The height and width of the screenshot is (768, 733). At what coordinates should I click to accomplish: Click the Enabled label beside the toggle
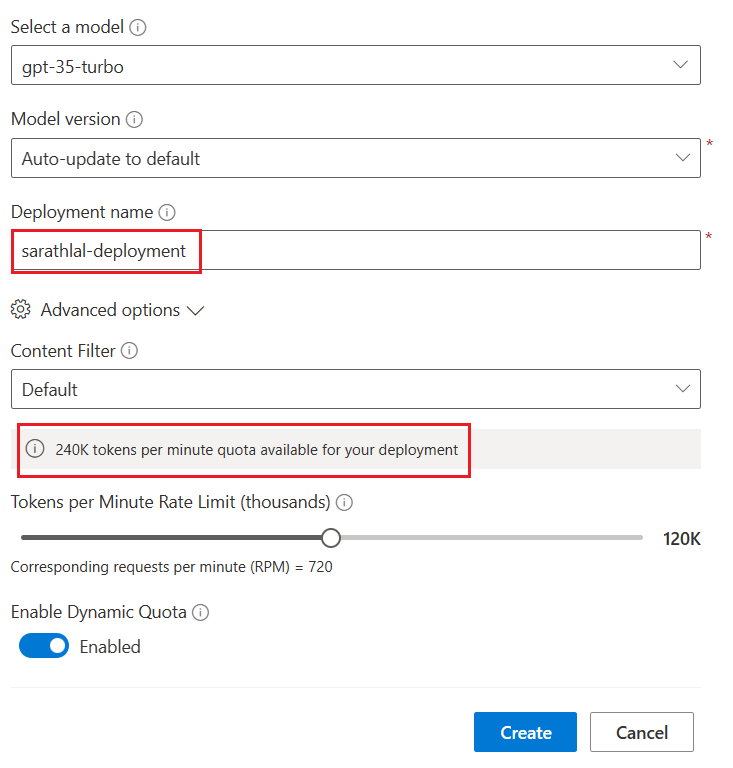point(110,647)
